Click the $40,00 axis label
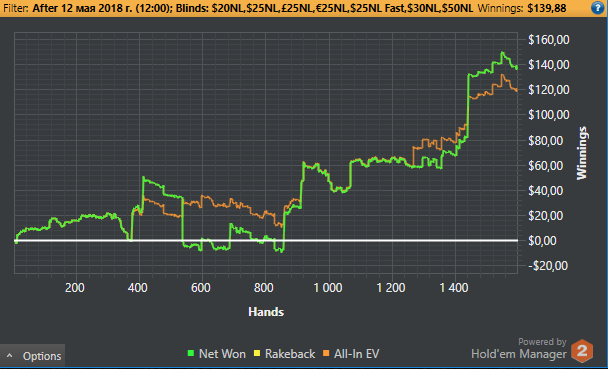The width and height of the screenshot is (608, 369). click(546, 190)
